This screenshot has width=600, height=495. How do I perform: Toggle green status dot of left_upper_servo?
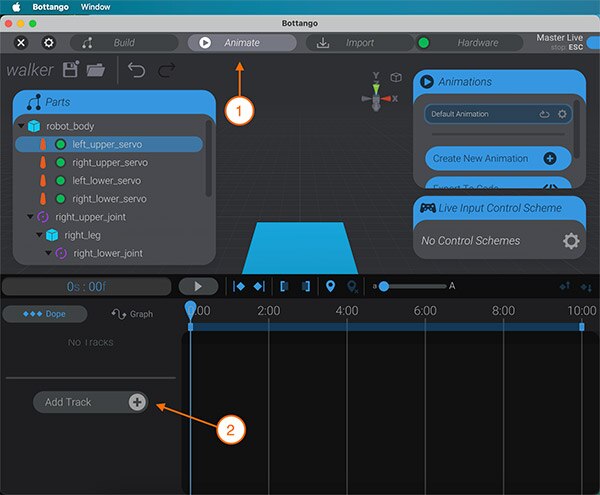(x=60, y=144)
